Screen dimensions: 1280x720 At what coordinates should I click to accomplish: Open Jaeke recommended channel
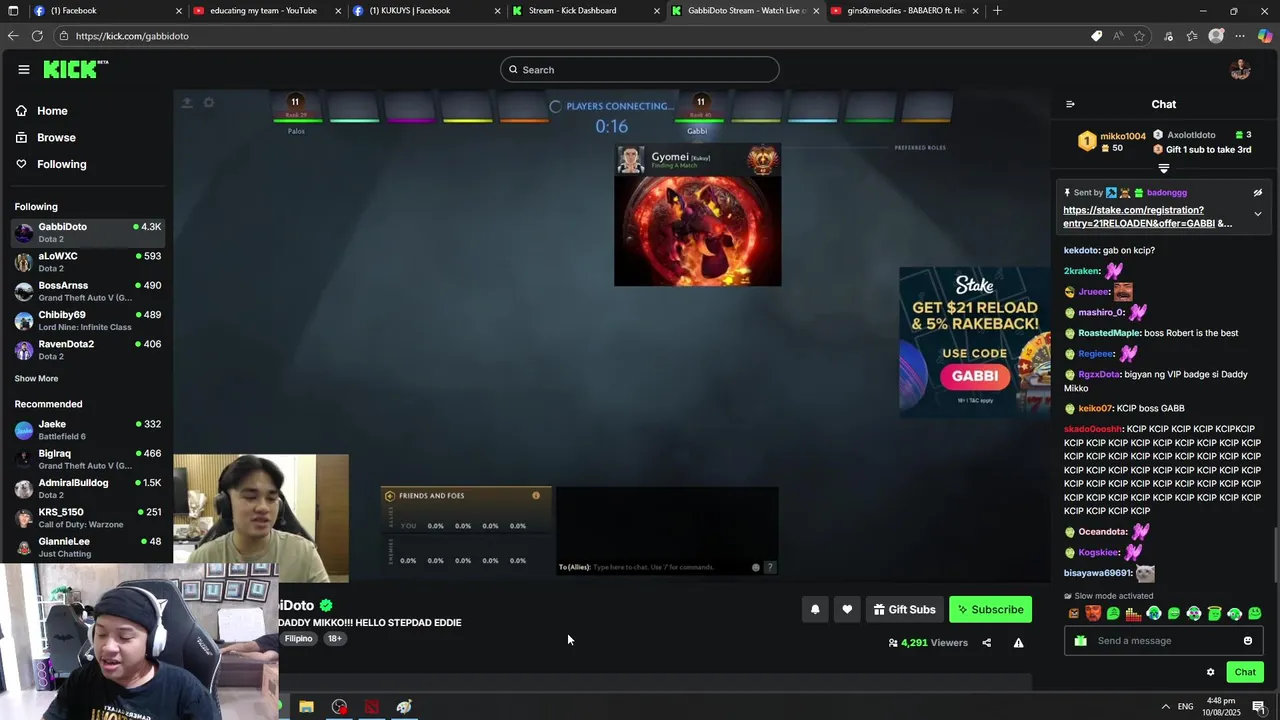(x=88, y=430)
